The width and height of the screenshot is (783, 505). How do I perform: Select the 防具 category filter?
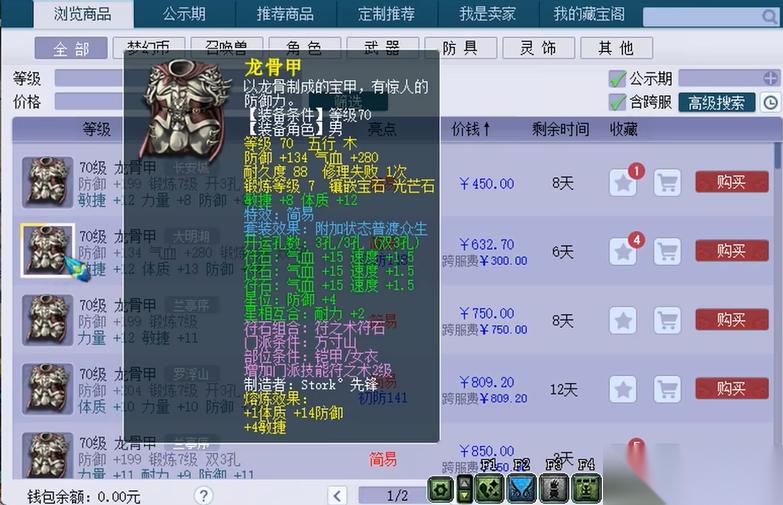click(460, 48)
